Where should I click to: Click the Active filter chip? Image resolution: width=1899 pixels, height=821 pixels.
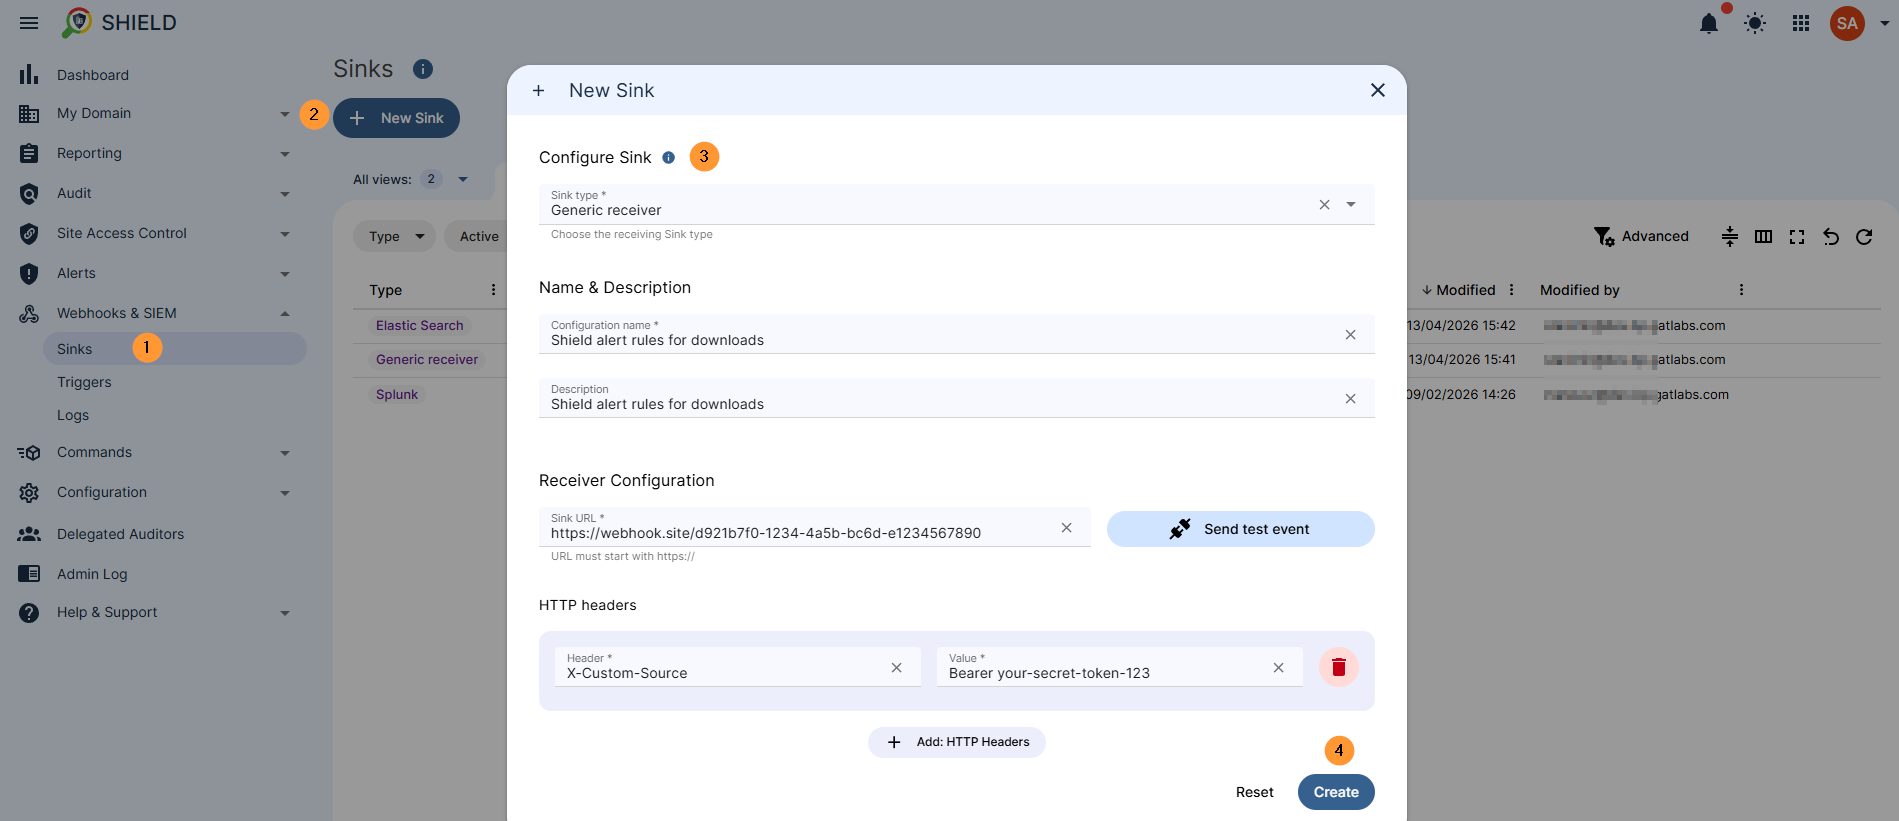point(478,237)
